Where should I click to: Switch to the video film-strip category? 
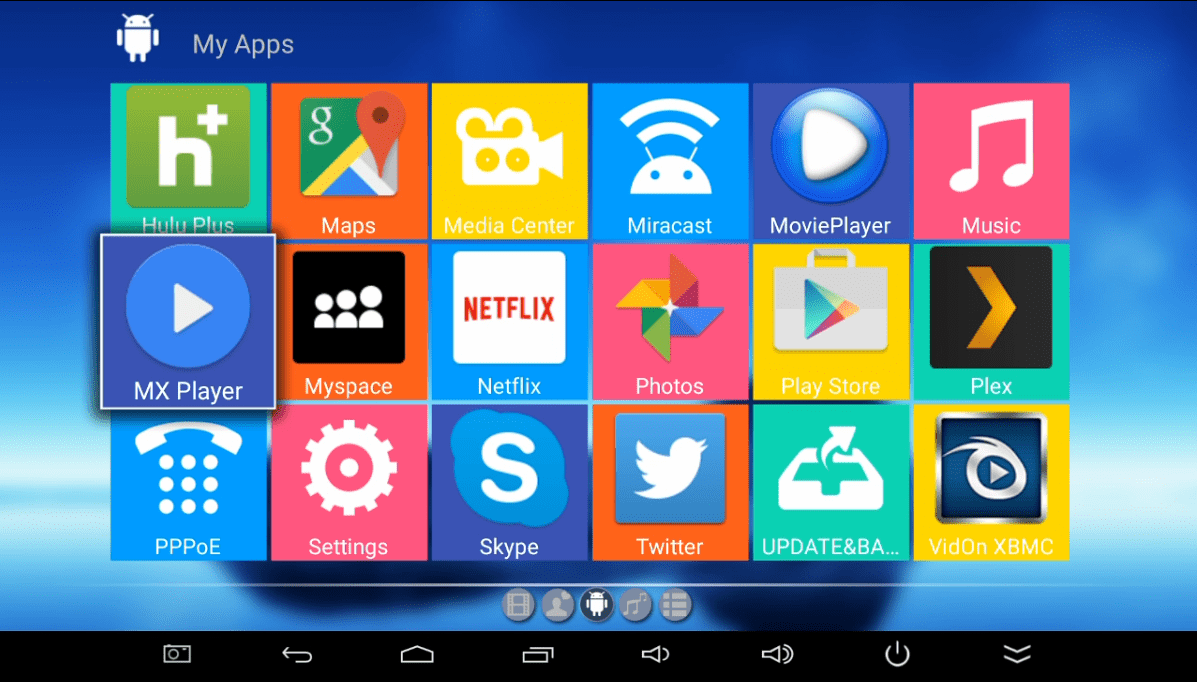[x=518, y=606]
